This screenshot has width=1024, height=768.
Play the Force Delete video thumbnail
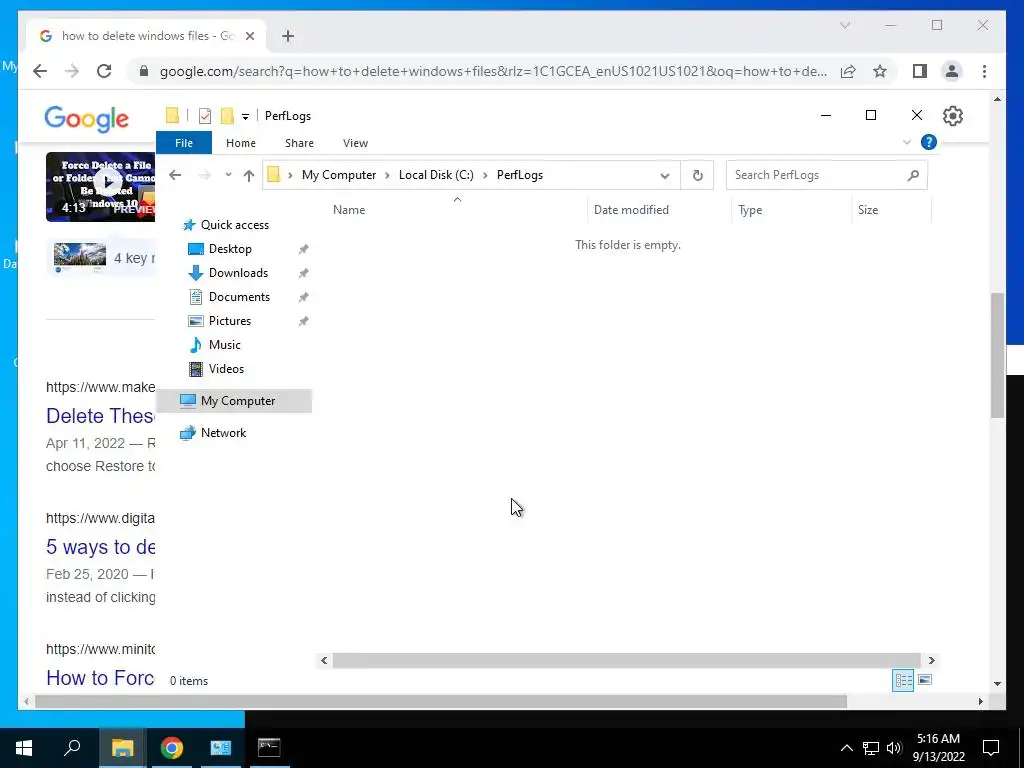point(101,187)
